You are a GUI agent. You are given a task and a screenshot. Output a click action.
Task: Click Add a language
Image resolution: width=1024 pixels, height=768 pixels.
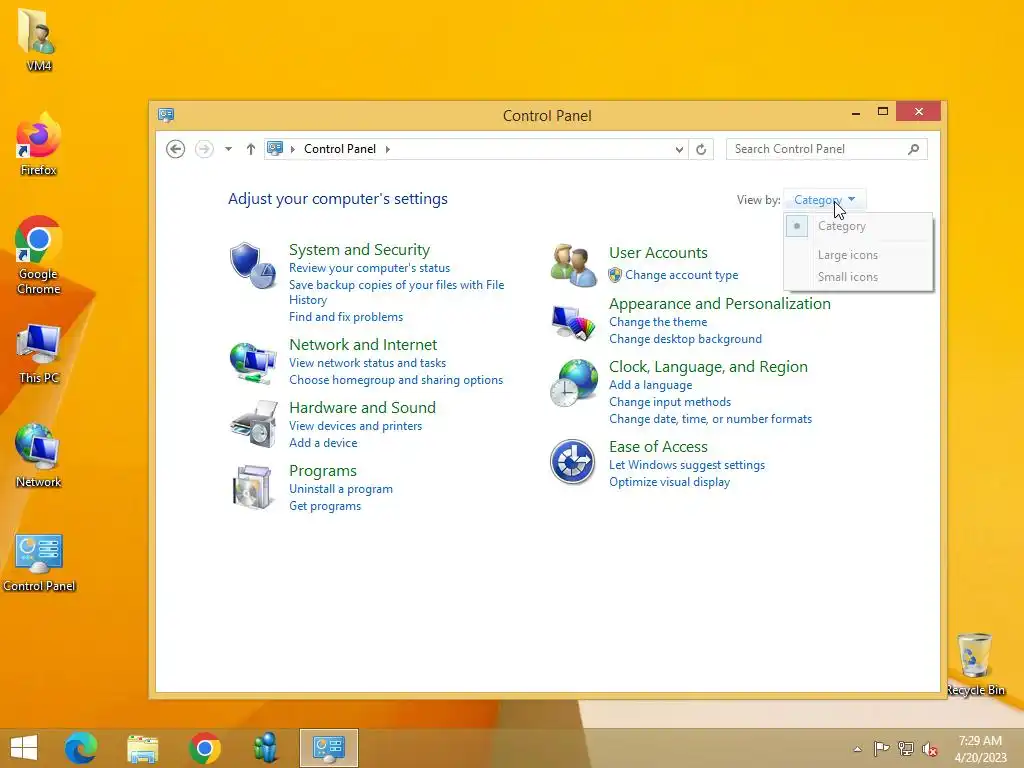[x=650, y=385]
